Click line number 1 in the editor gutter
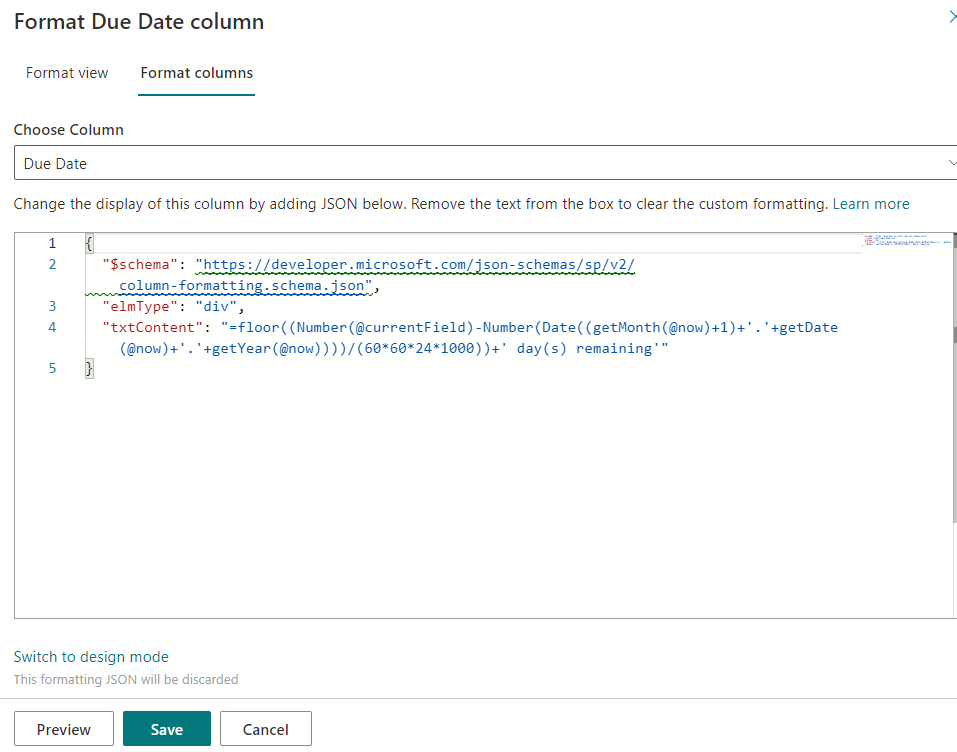This screenshot has height=752, width=957. [x=52, y=243]
